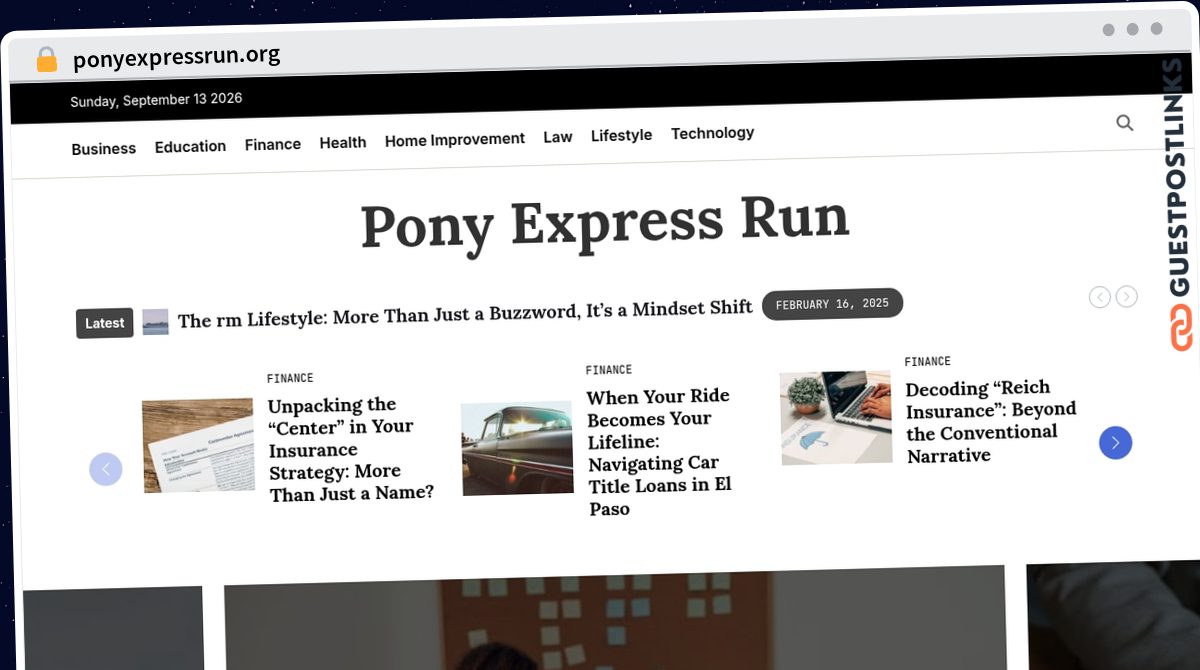Open 'Unpacking the Center in Your Insurance Strategy' article

tap(351, 450)
